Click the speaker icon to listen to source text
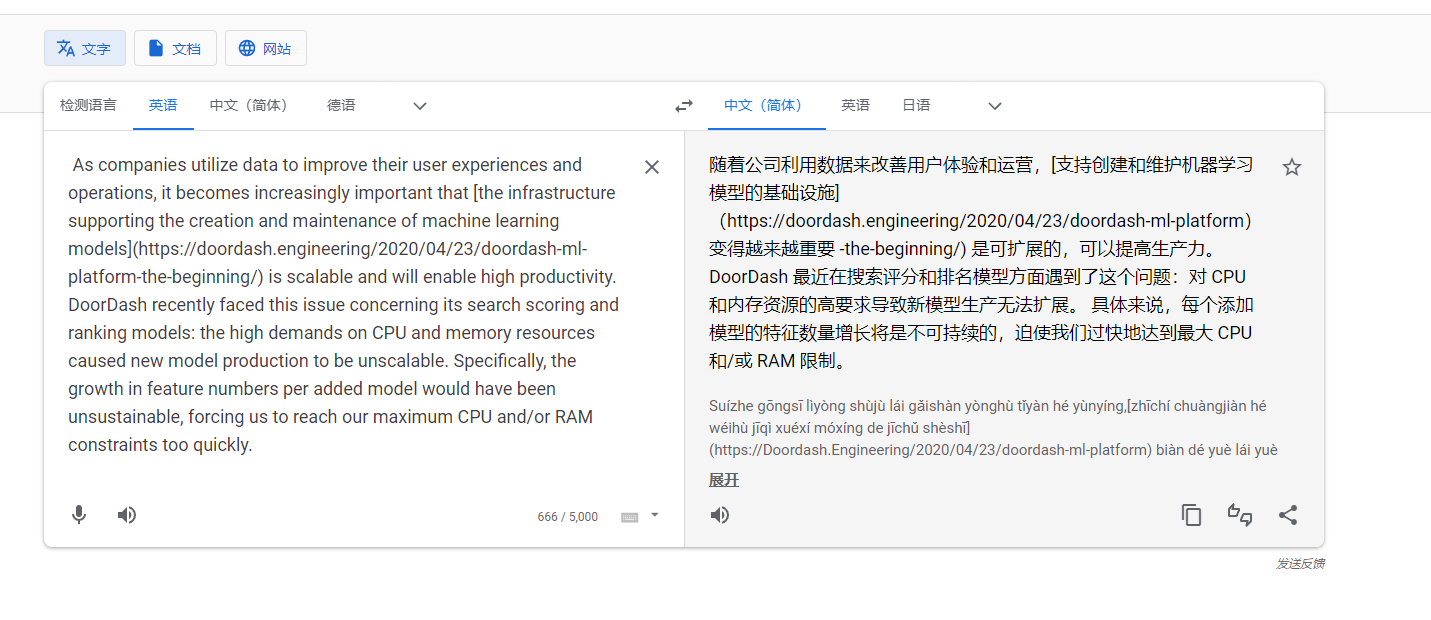This screenshot has height=620, width=1431. pos(126,514)
